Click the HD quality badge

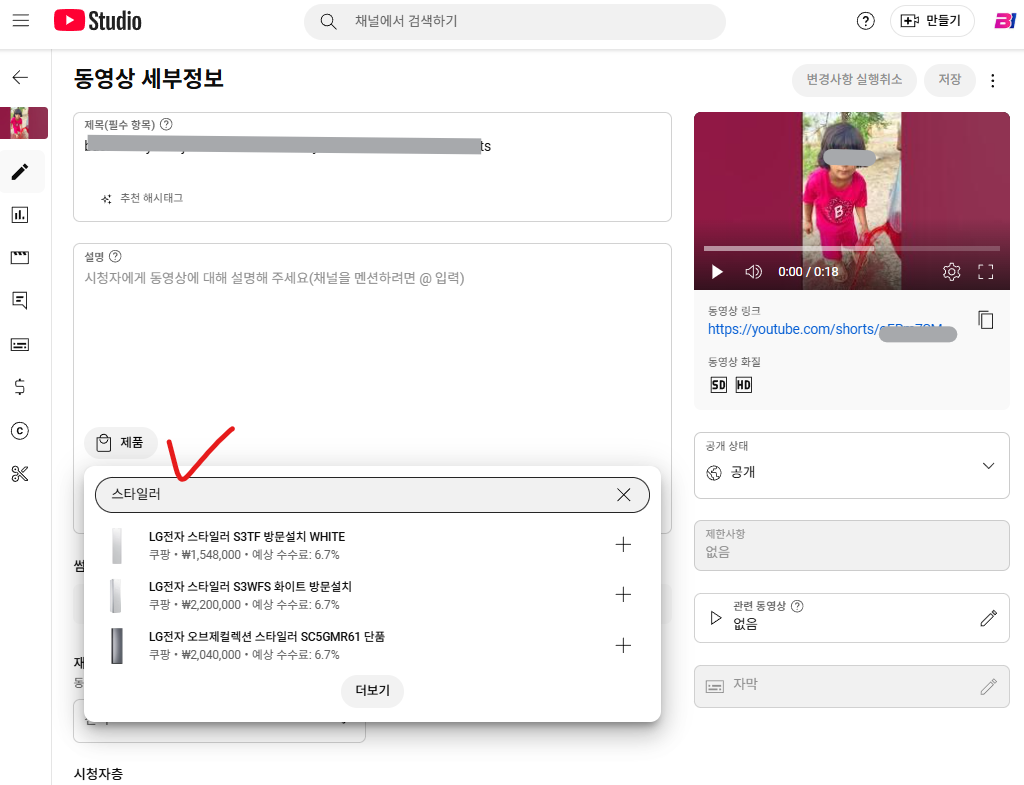click(x=744, y=385)
